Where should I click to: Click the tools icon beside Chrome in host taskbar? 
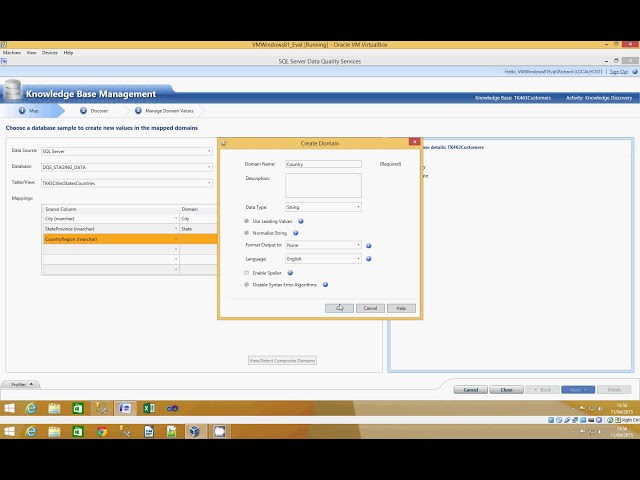(125, 431)
